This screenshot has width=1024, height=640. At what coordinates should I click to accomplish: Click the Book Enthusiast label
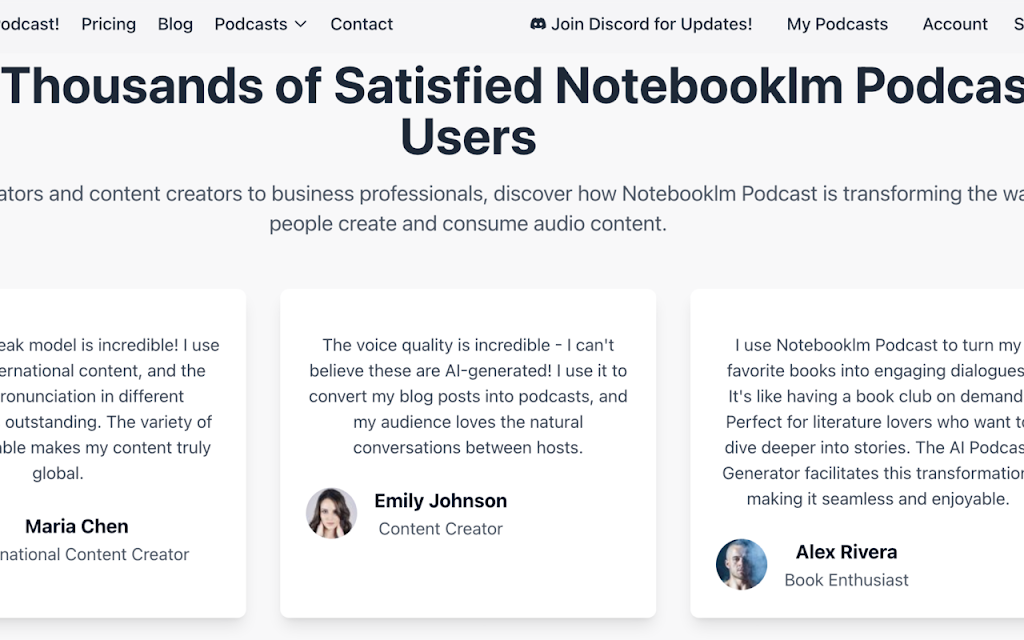point(846,580)
